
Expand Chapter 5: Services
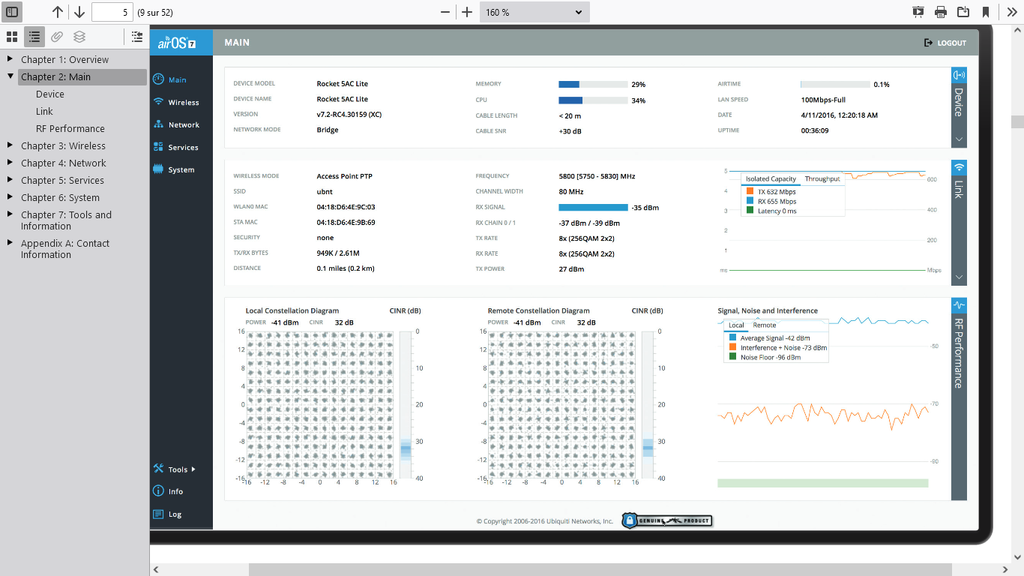[x=10, y=180]
